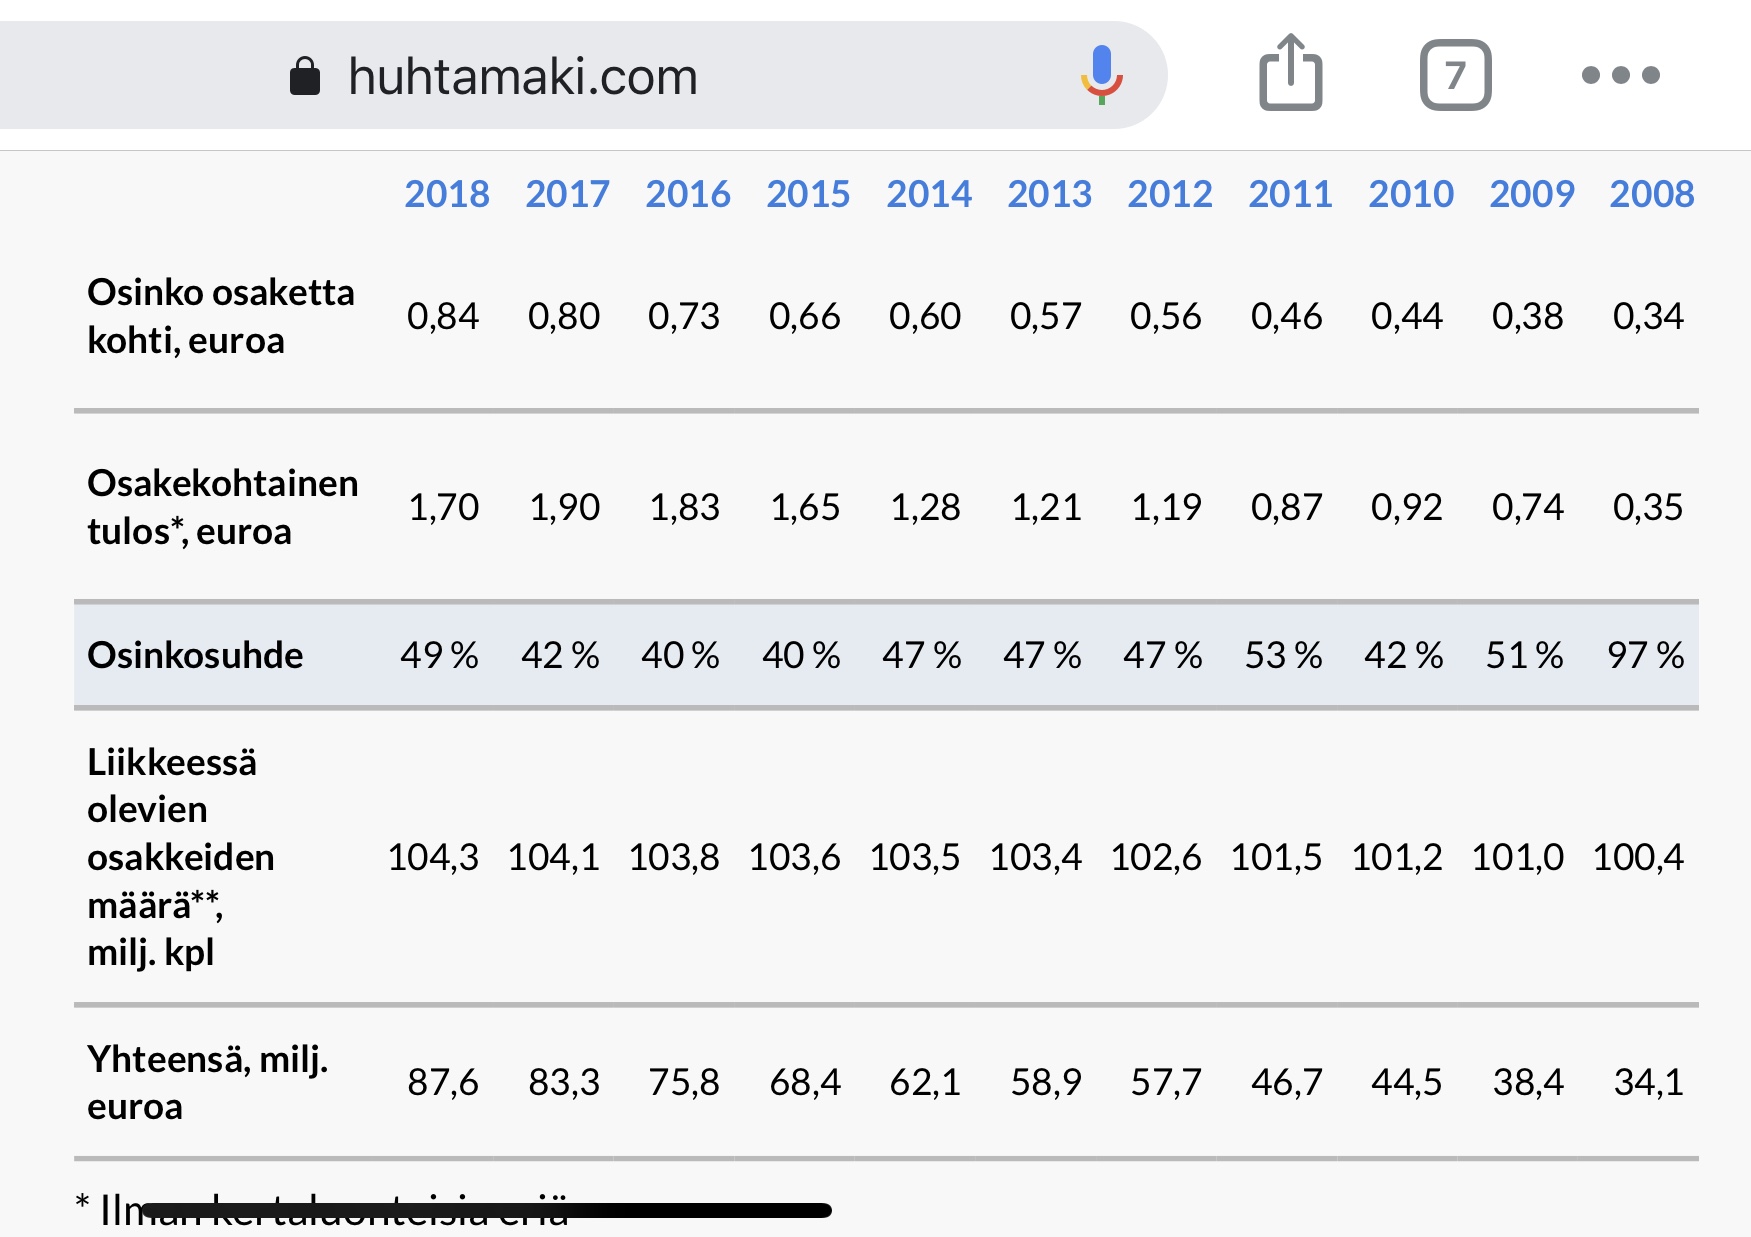The image size is (1751, 1237).
Task: Select the 2018 column header
Action: [447, 194]
